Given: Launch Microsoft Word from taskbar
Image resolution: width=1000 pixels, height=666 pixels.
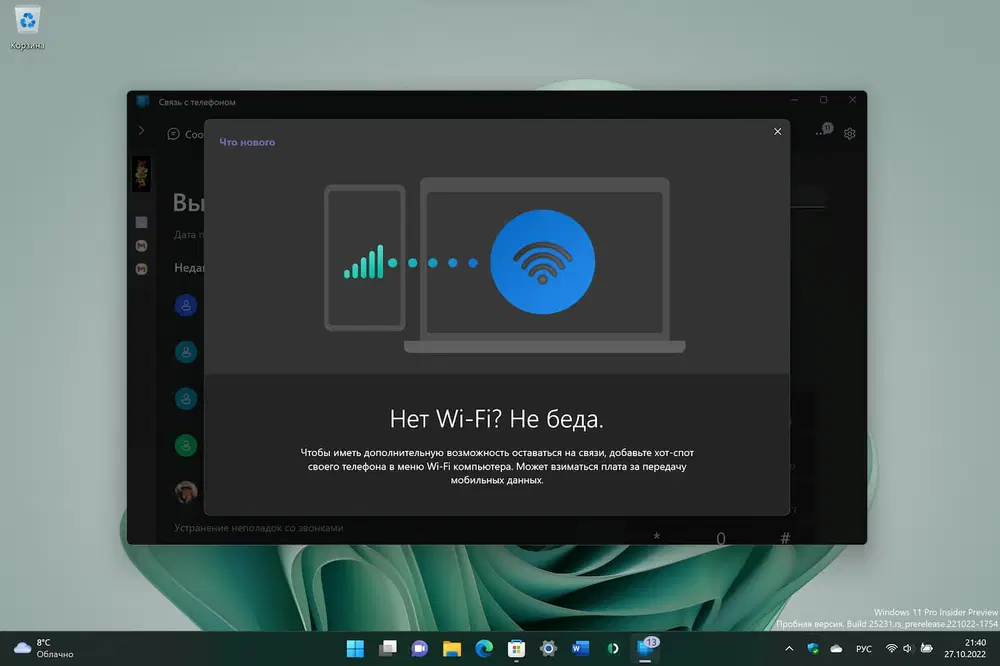Looking at the screenshot, I should tap(580, 649).
